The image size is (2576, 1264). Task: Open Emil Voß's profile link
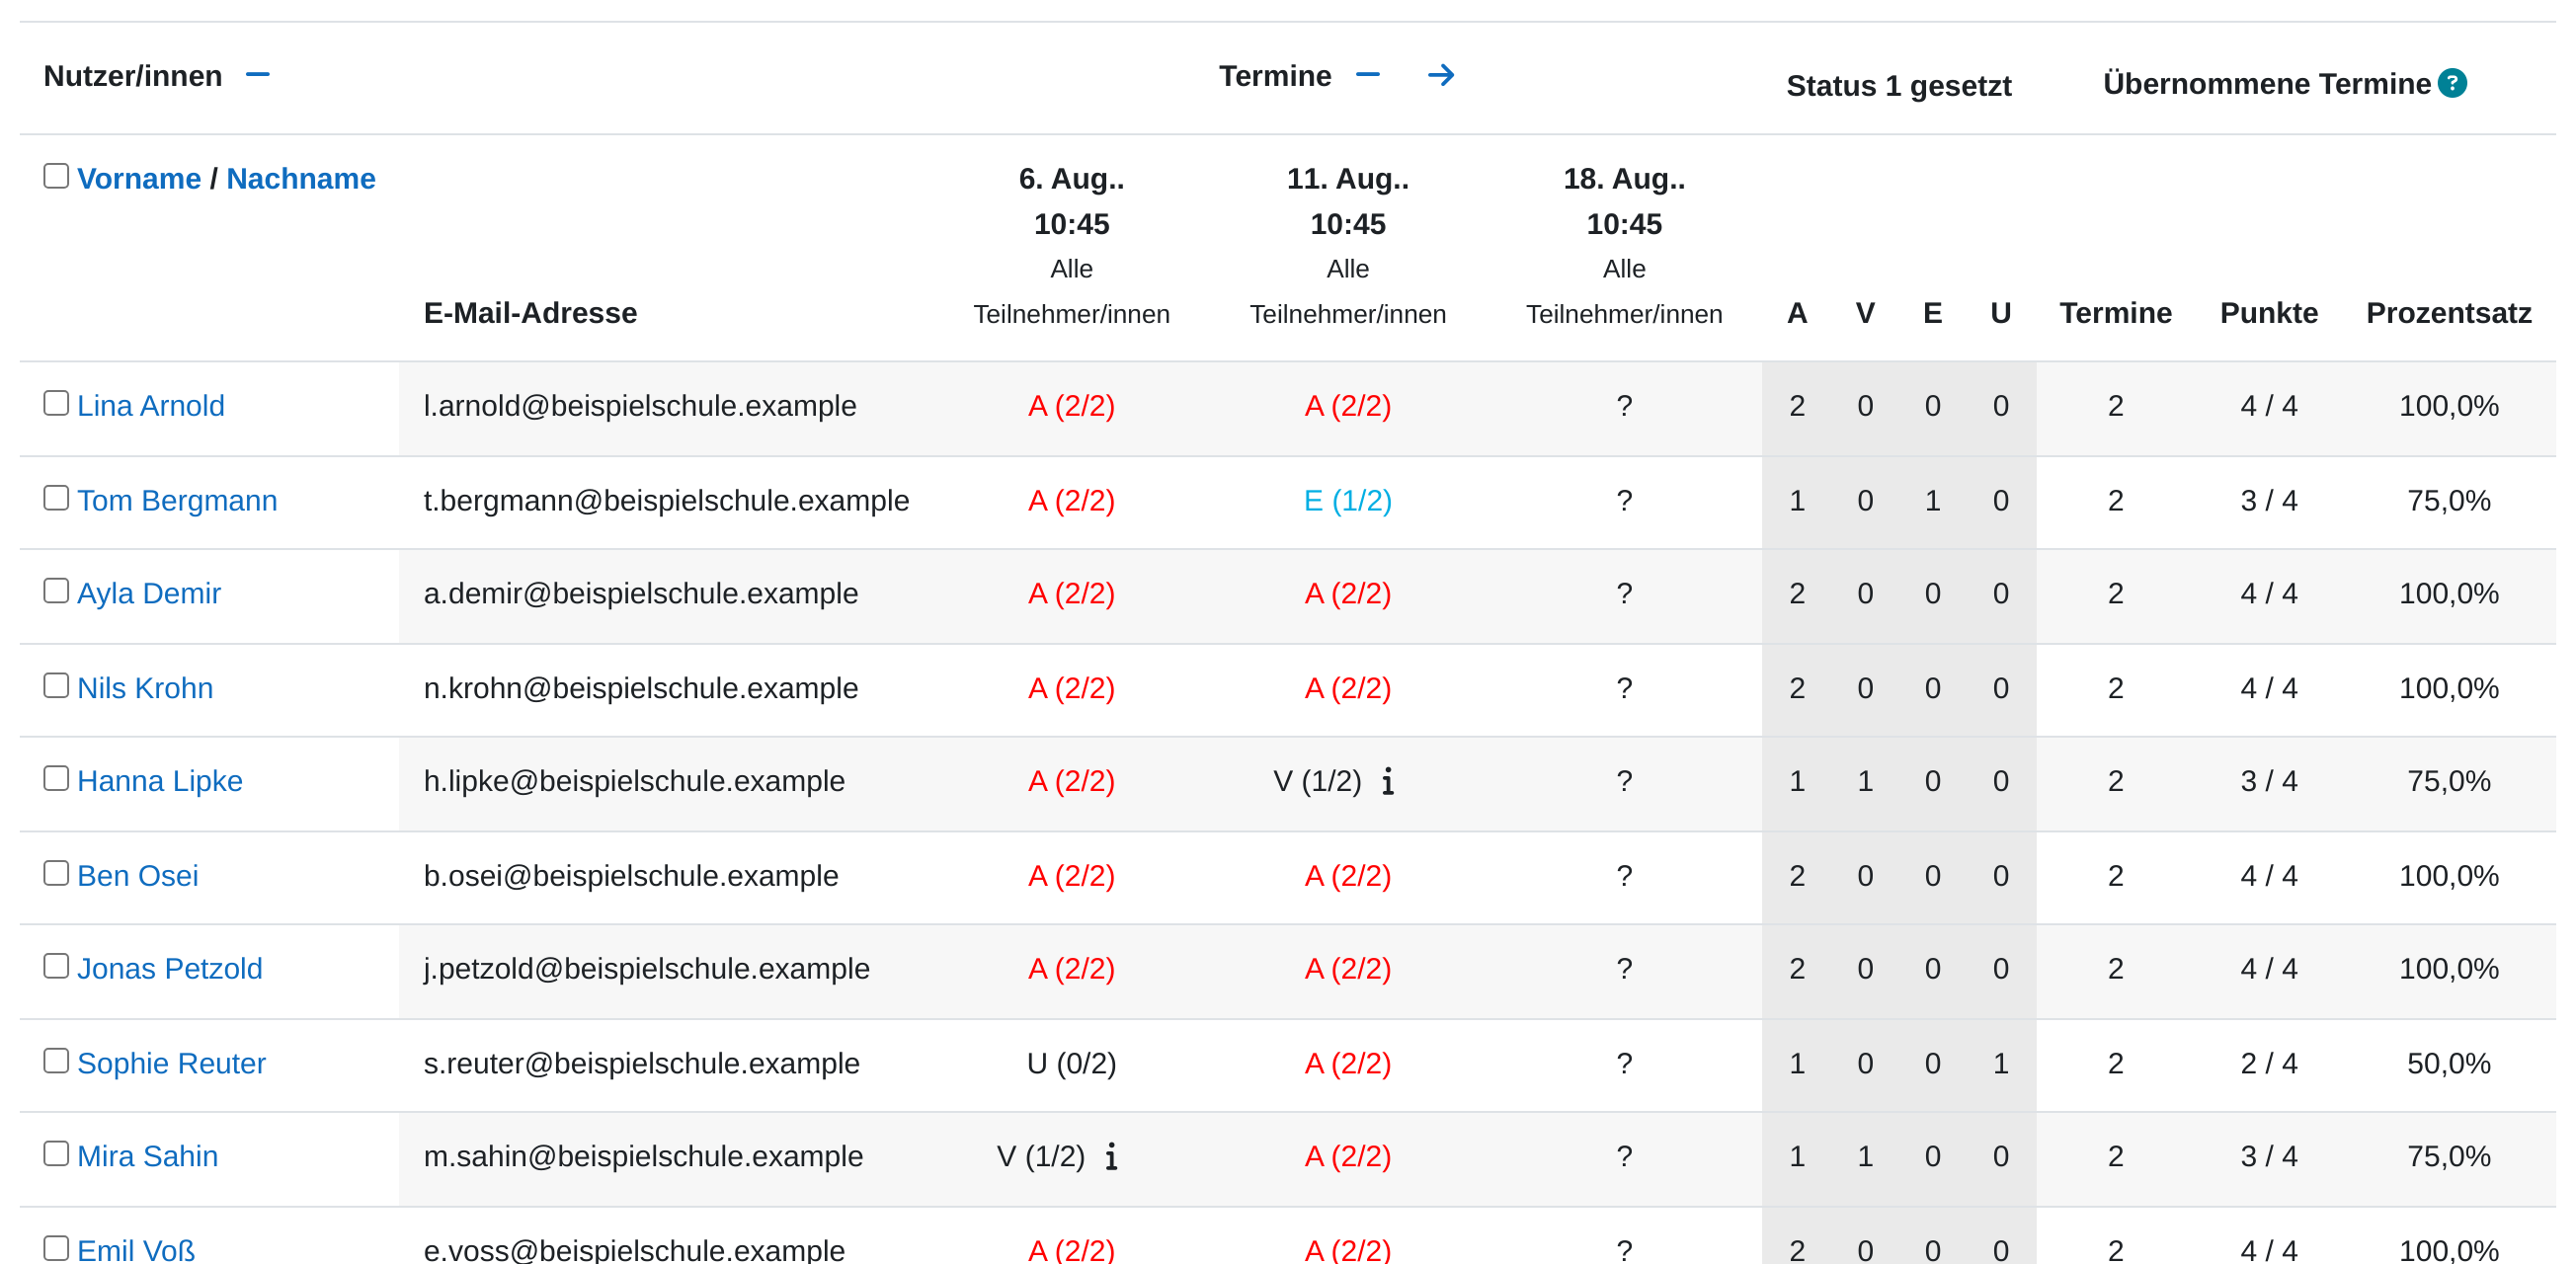tap(136, 1250)
